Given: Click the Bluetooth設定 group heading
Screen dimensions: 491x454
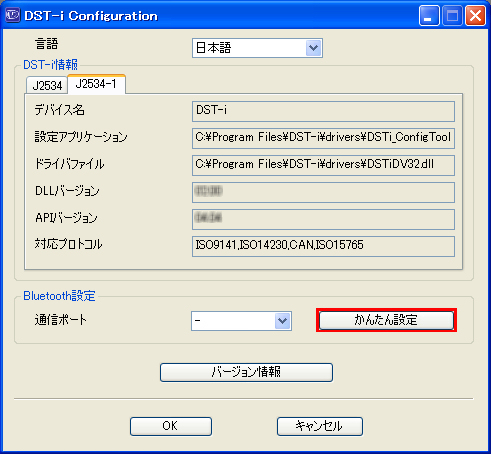Looking at the screenshot, I should pyautogui.click(x=59, y=296).
